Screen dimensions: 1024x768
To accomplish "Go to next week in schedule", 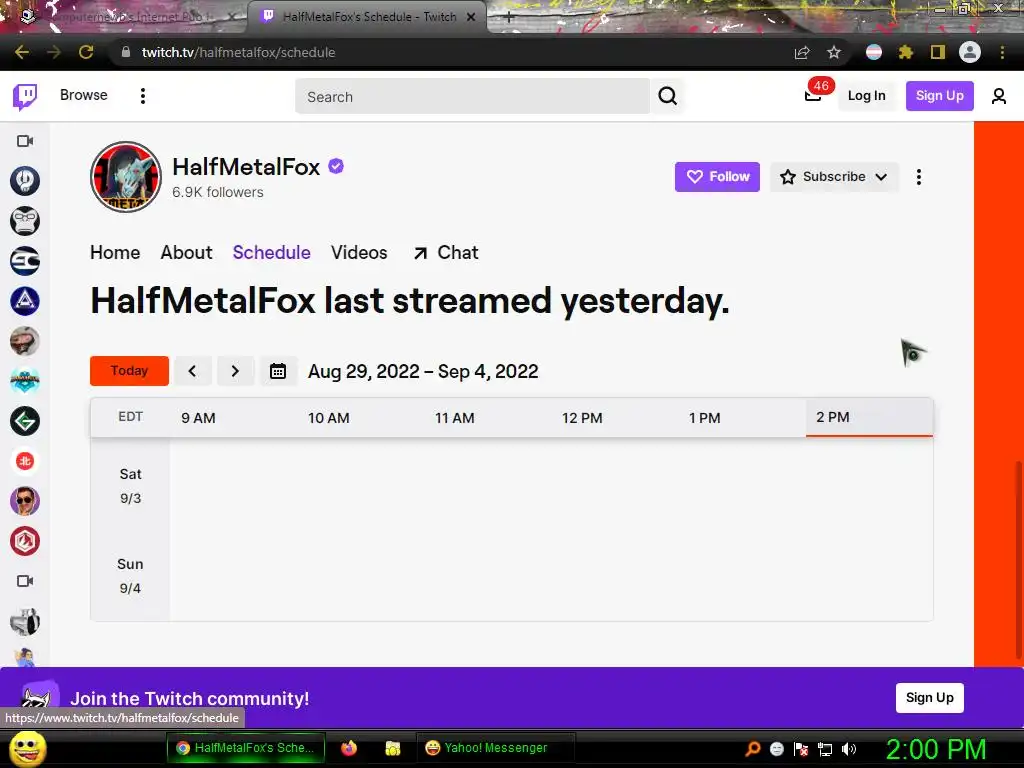I will (x=235, y=371).
